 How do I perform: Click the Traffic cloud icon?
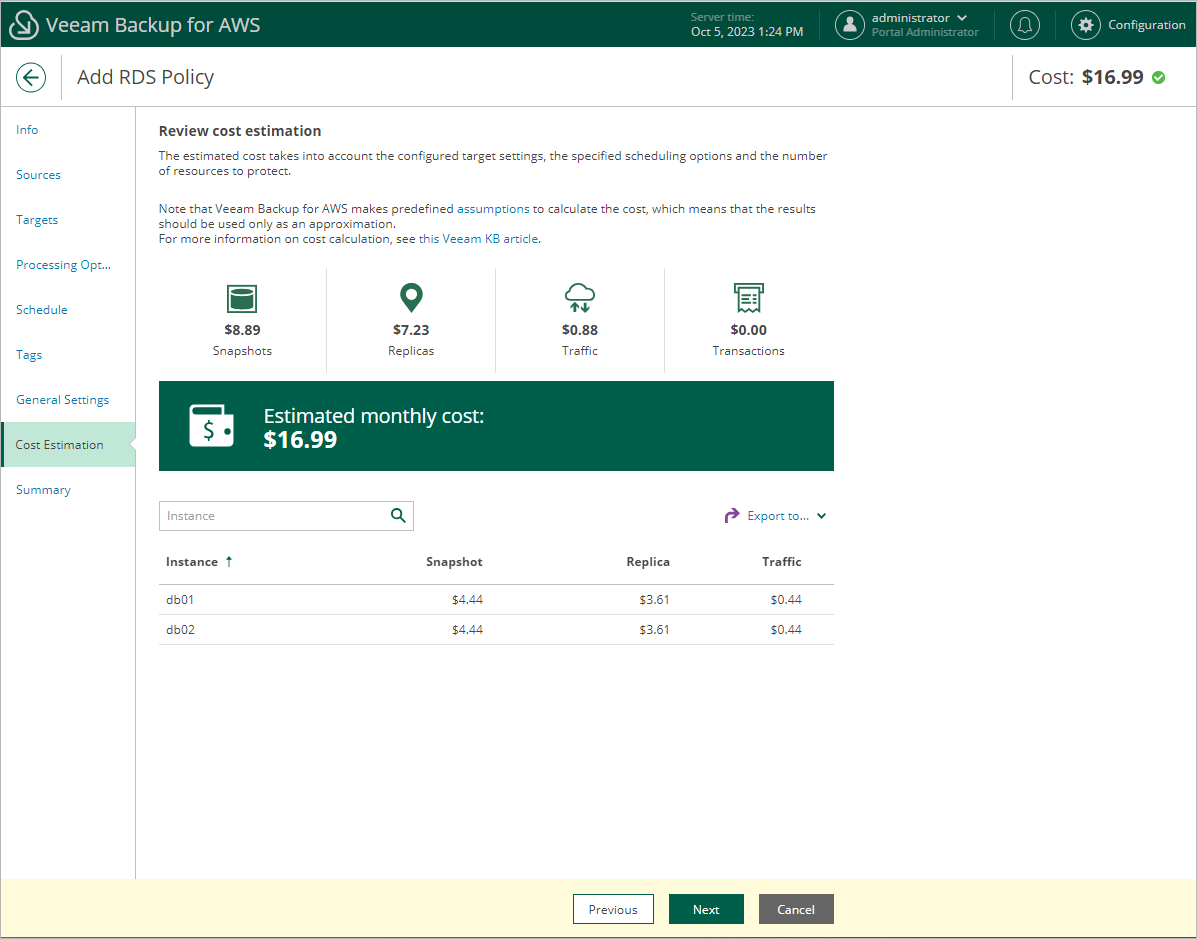tap(580, 298)
